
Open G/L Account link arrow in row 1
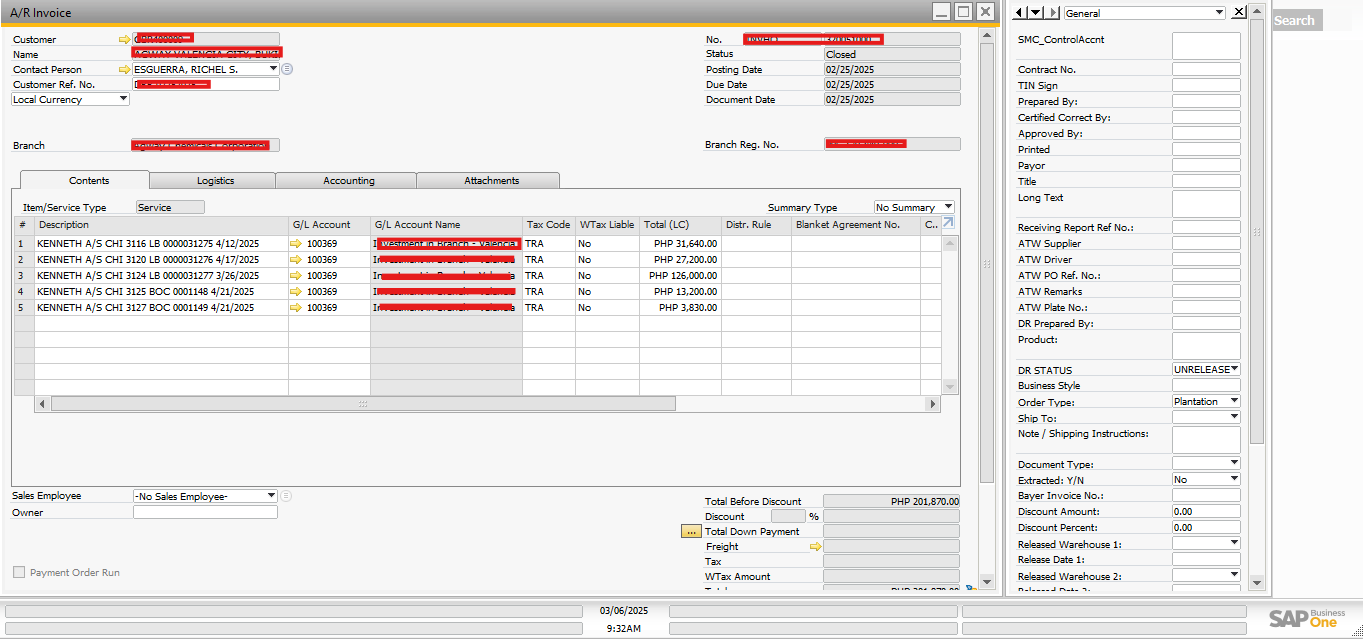click(x=295, y=244)
